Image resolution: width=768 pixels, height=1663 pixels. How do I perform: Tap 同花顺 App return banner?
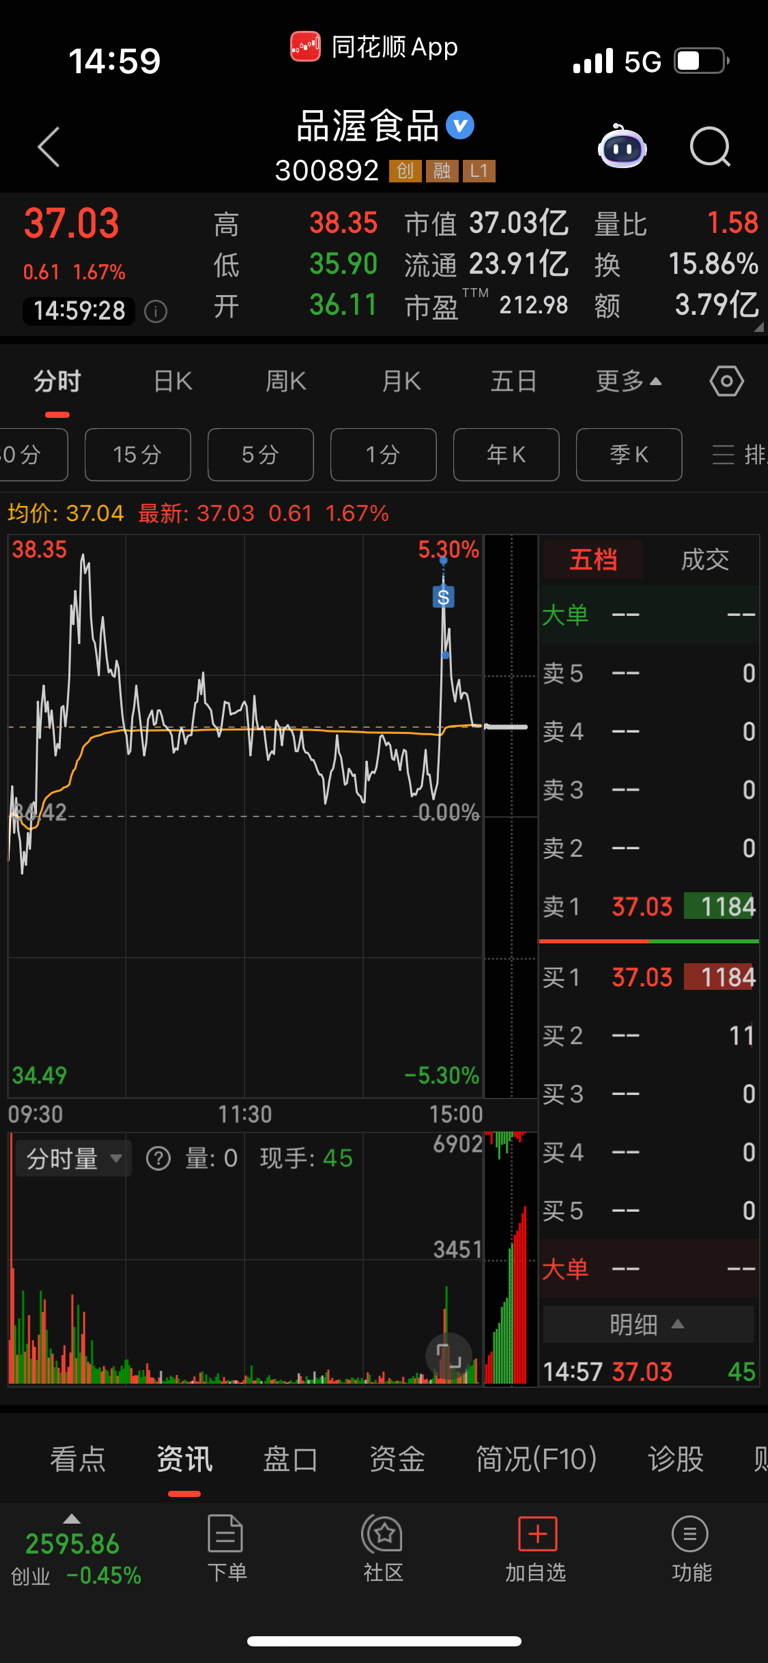coord(374,47)
